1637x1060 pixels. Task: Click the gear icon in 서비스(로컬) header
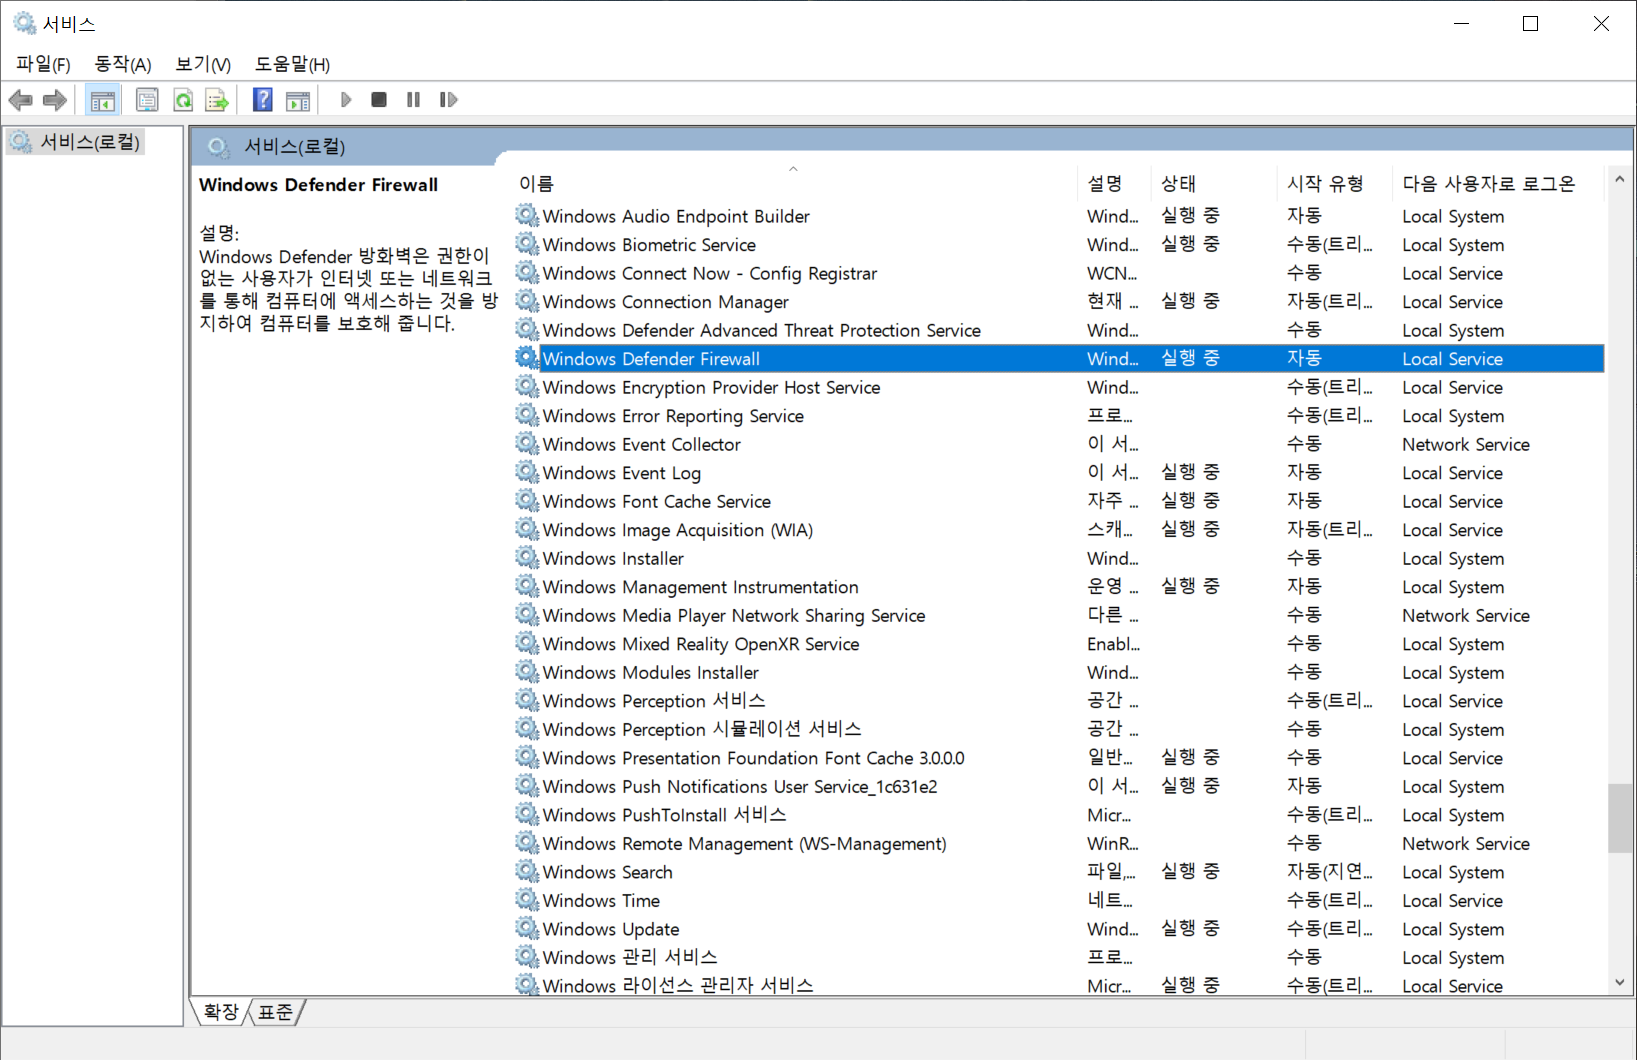(219, 147)
